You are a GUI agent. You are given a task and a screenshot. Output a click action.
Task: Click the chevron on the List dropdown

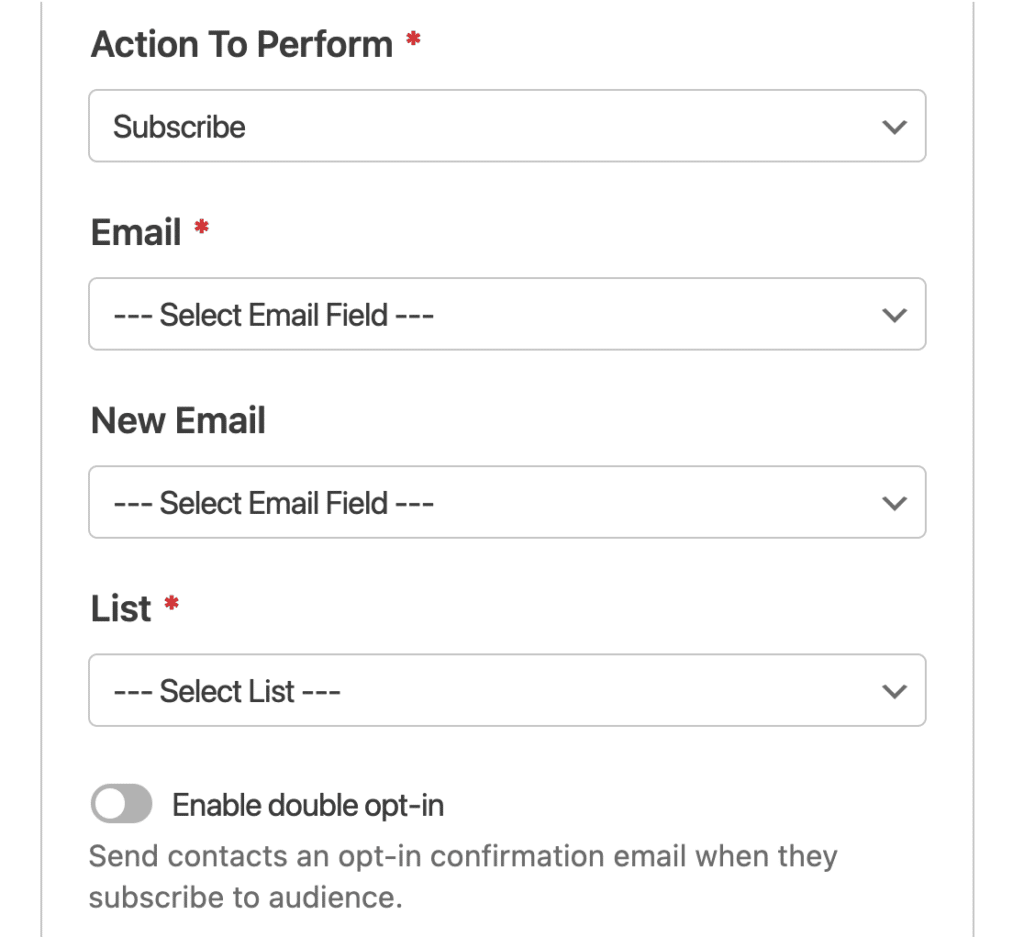[x=894, y=690]
